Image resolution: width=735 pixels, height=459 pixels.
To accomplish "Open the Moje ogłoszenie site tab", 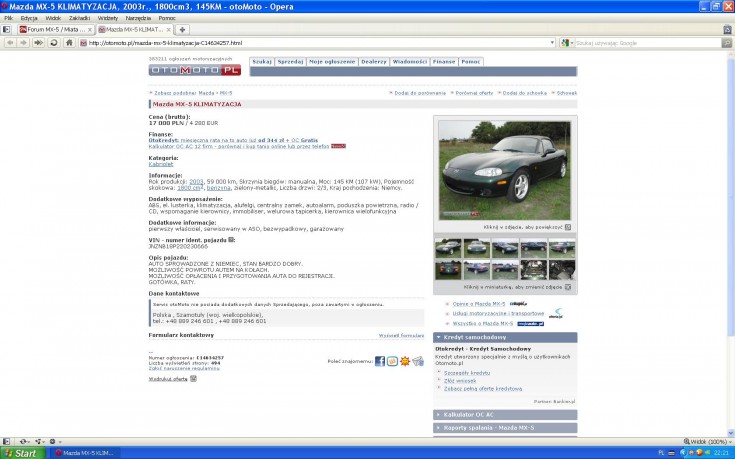I will tap(332, 62).
